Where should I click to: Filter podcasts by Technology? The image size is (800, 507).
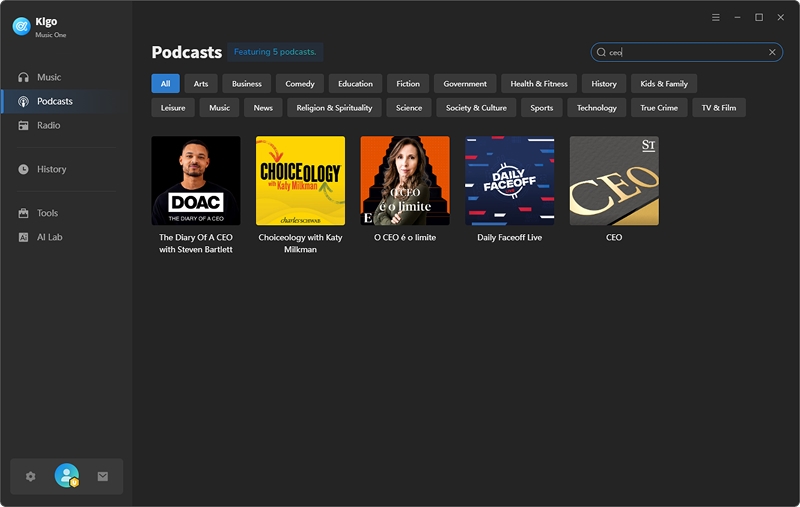click(596, 108)
